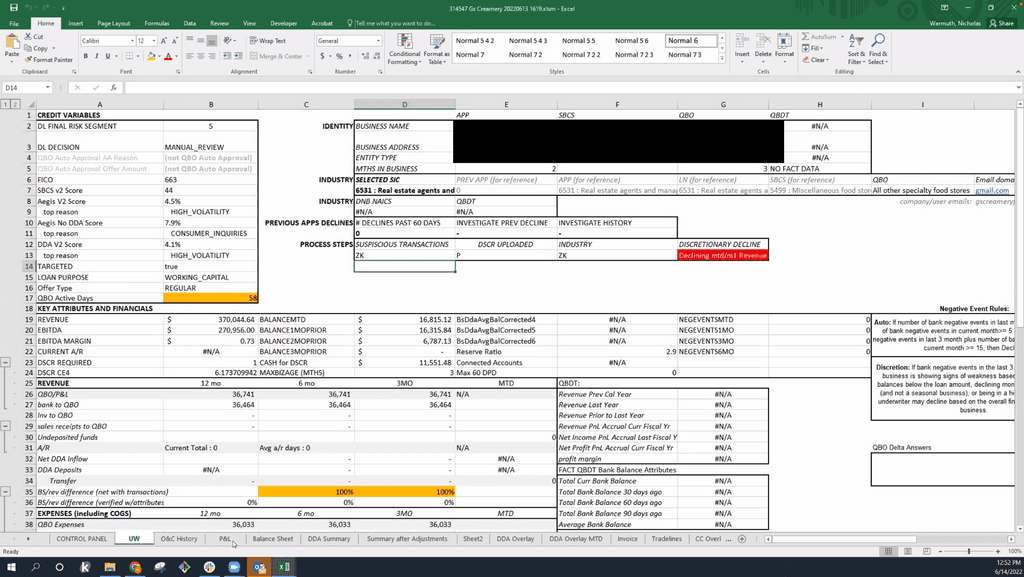
Task: Click the Insert Function fx icon
Action: tap(114, 87)
